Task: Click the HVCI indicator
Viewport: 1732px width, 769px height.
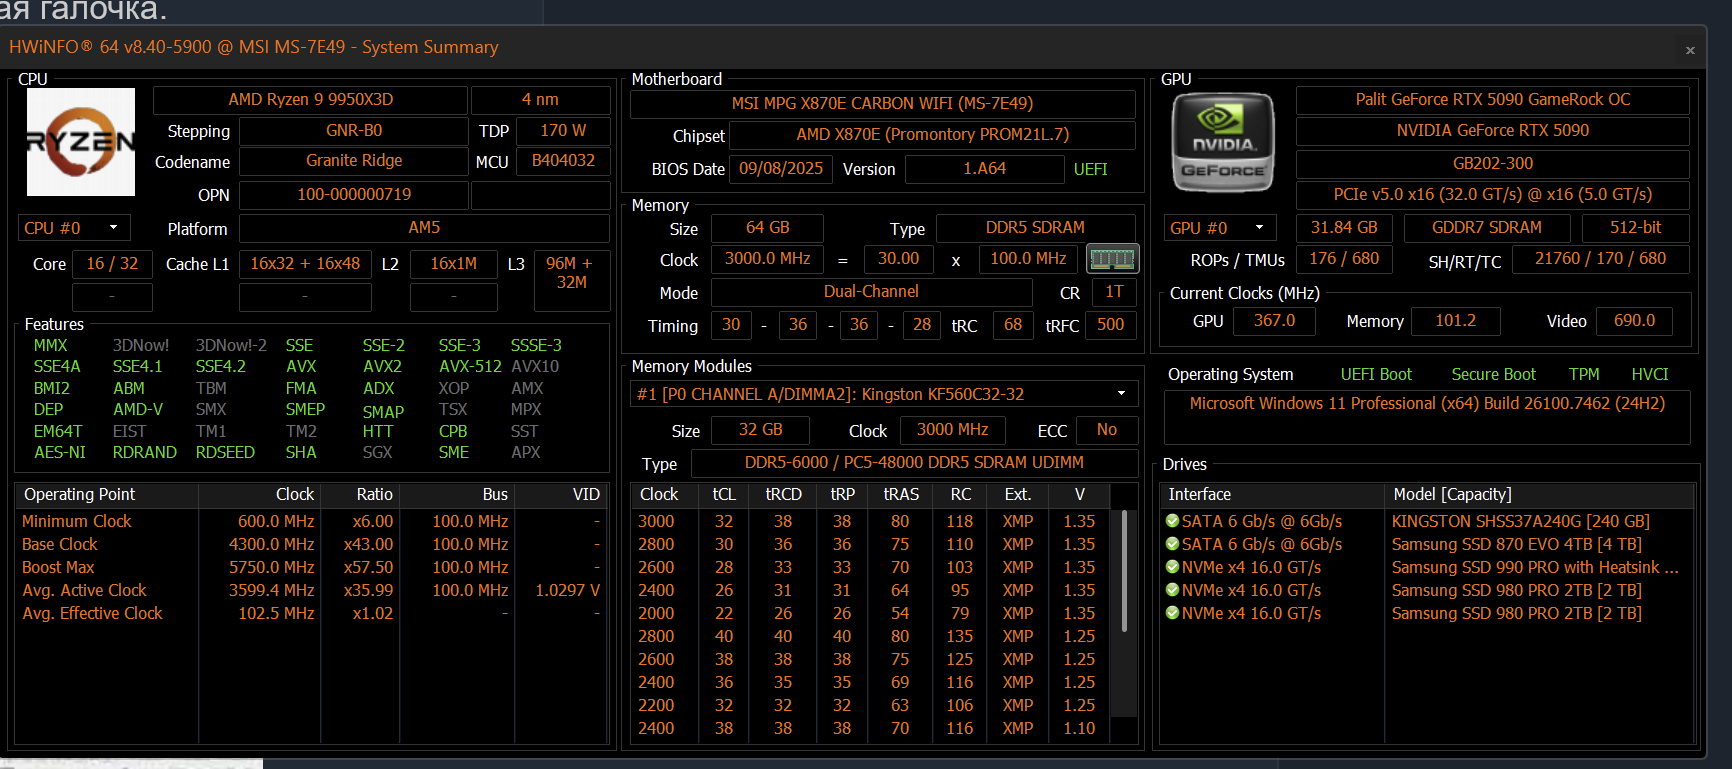Action: click(x=1650, y=375)
